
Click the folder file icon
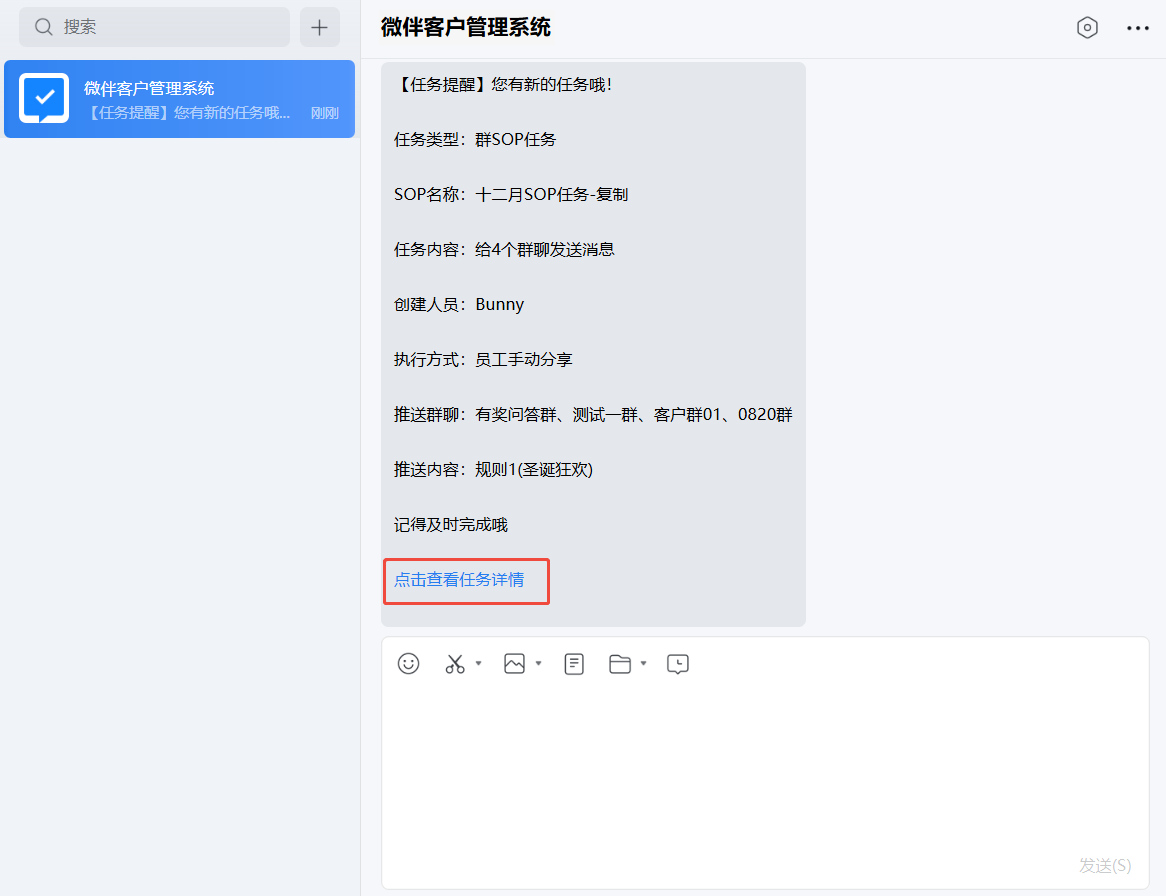click(620, 664)
